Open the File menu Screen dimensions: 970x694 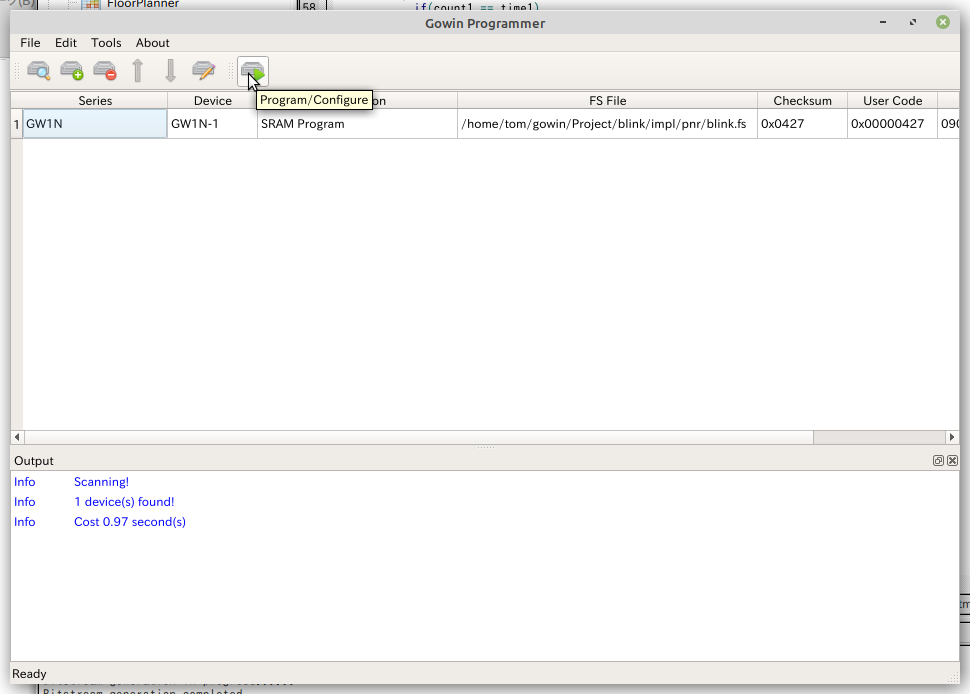click(30, 43)
